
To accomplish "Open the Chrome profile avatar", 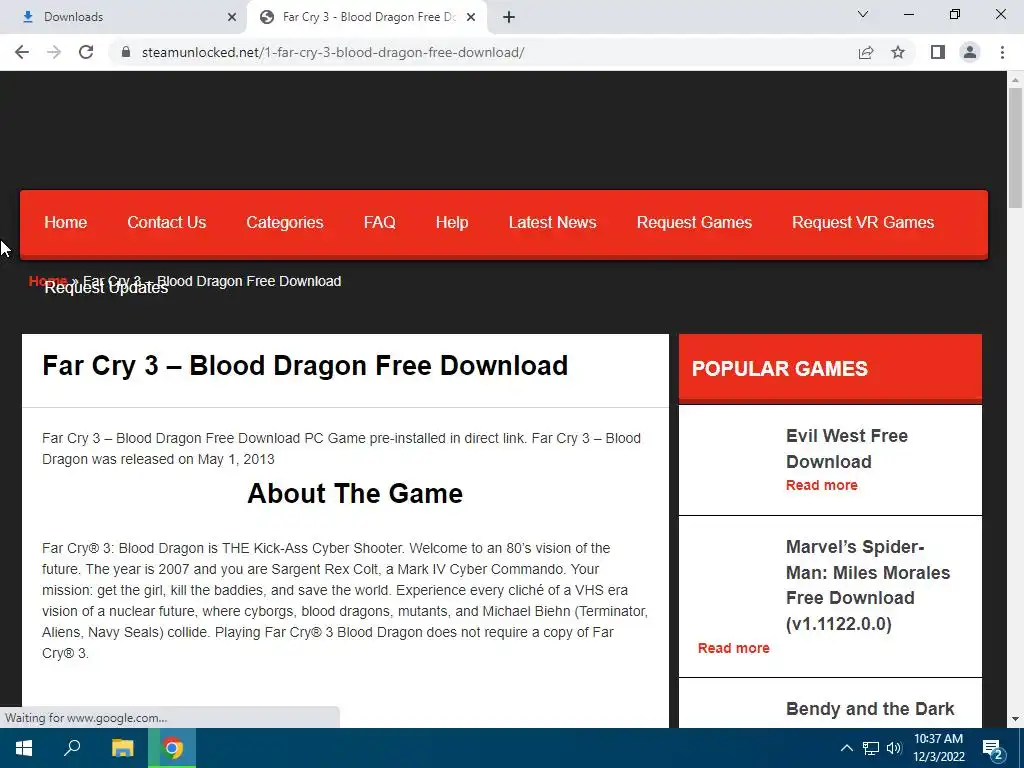I will point(970,52).
